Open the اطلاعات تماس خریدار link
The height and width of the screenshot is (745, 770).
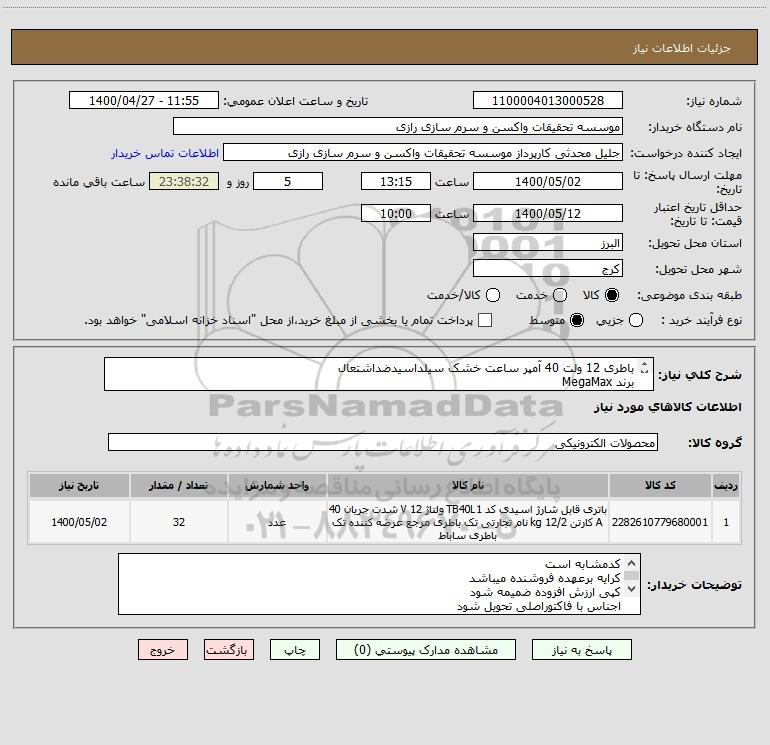coord(165,153)
